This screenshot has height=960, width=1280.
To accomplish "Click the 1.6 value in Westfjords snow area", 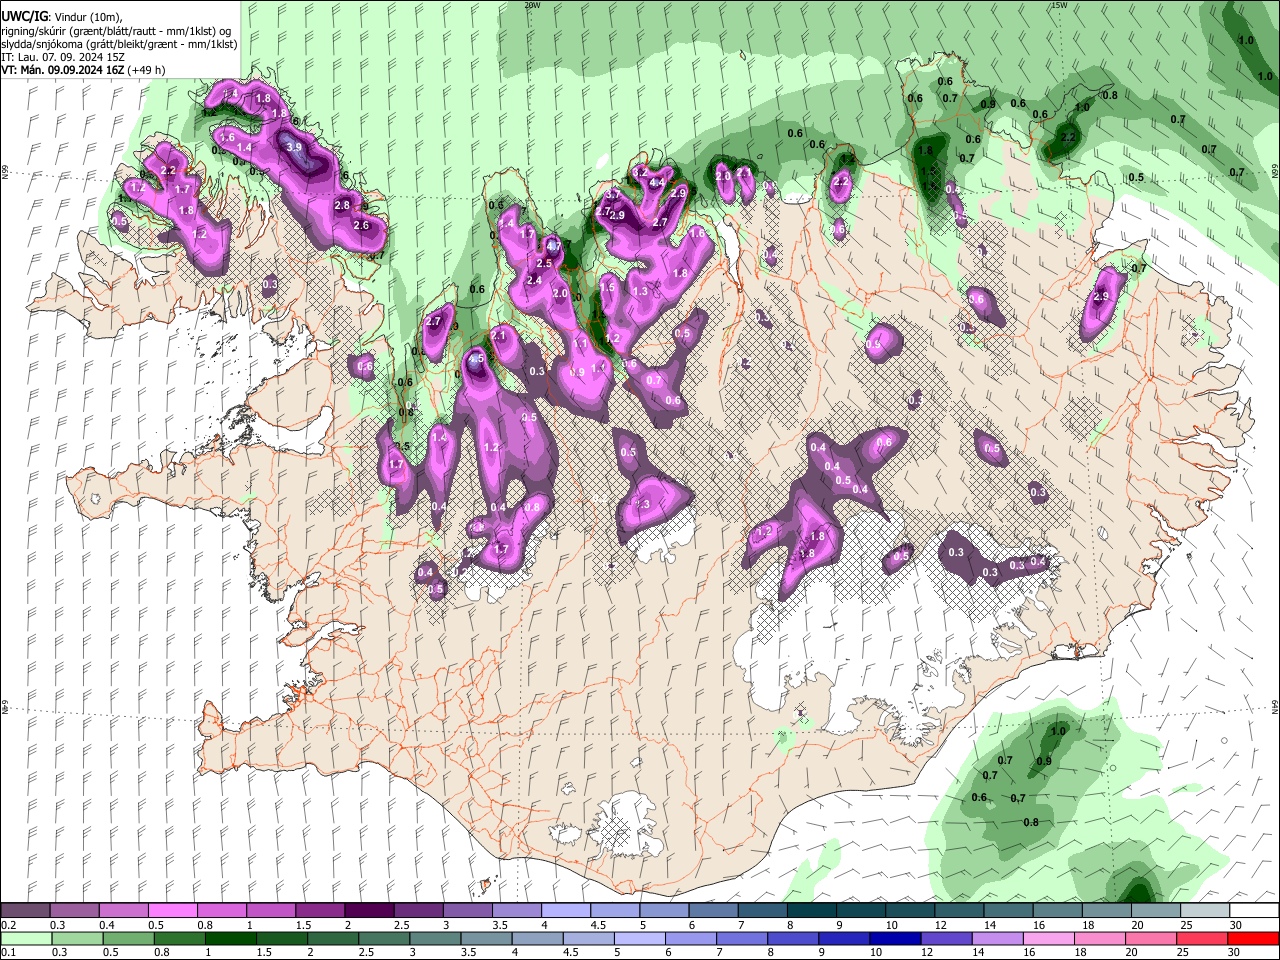I will tap(227, 137).
